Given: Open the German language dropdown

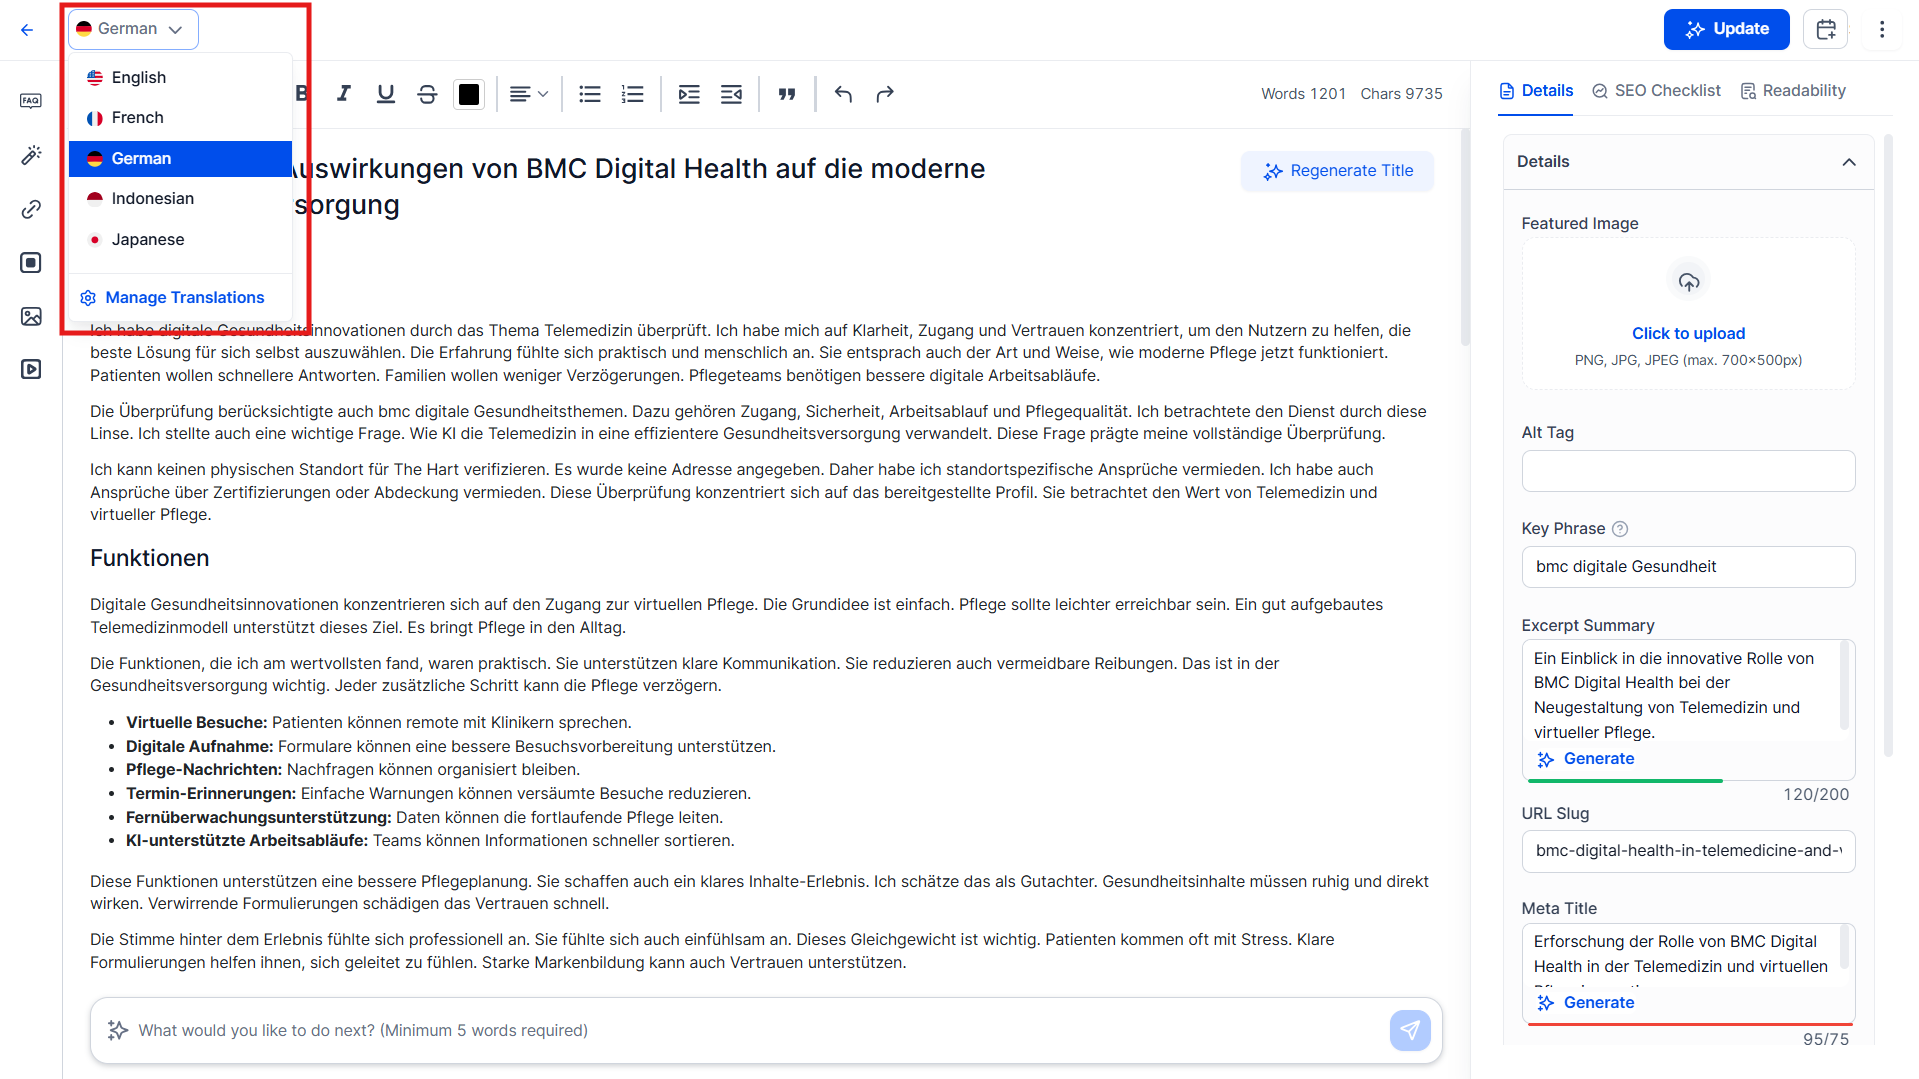Looking at the screenshot, I should click(133, 29).
